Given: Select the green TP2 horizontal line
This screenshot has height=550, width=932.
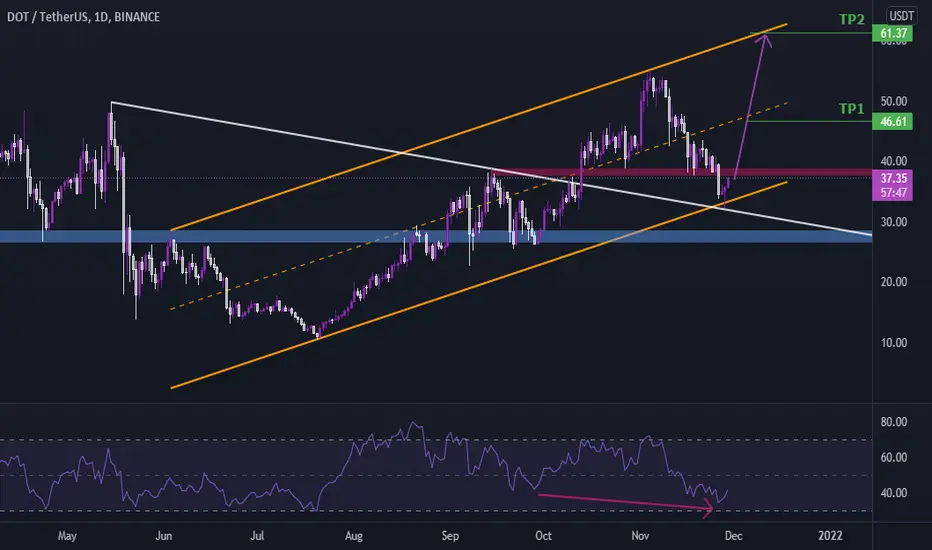Looking at the screenshot, I should tap(811, 33).
